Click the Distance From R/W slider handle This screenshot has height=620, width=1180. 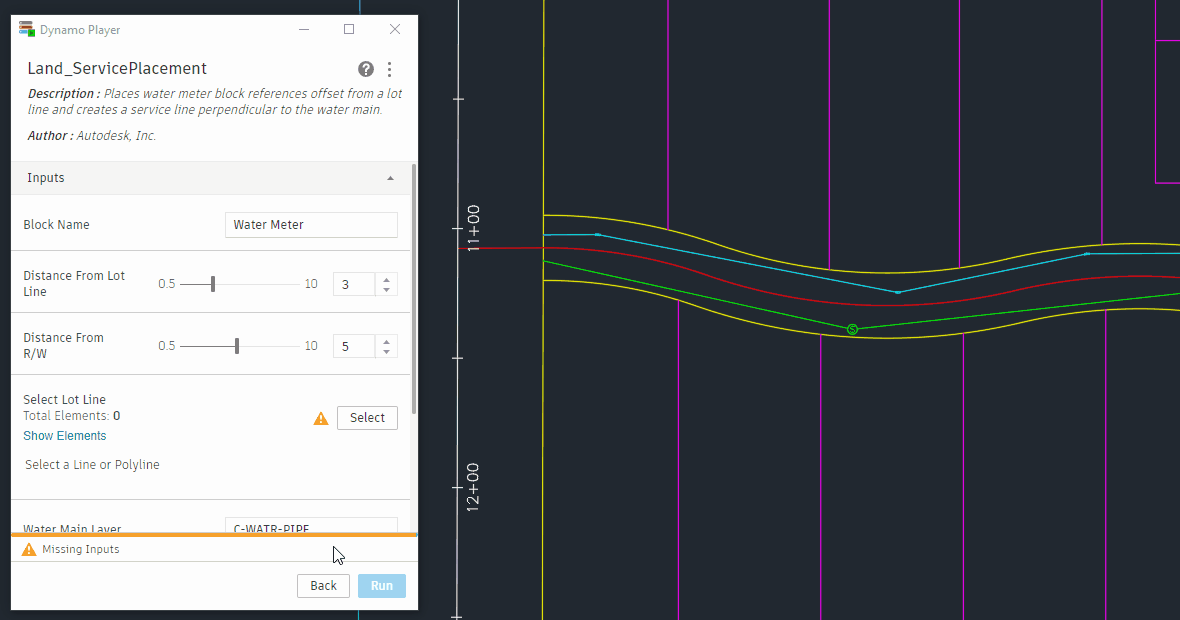pyautogui.click(x=237, y=346)
